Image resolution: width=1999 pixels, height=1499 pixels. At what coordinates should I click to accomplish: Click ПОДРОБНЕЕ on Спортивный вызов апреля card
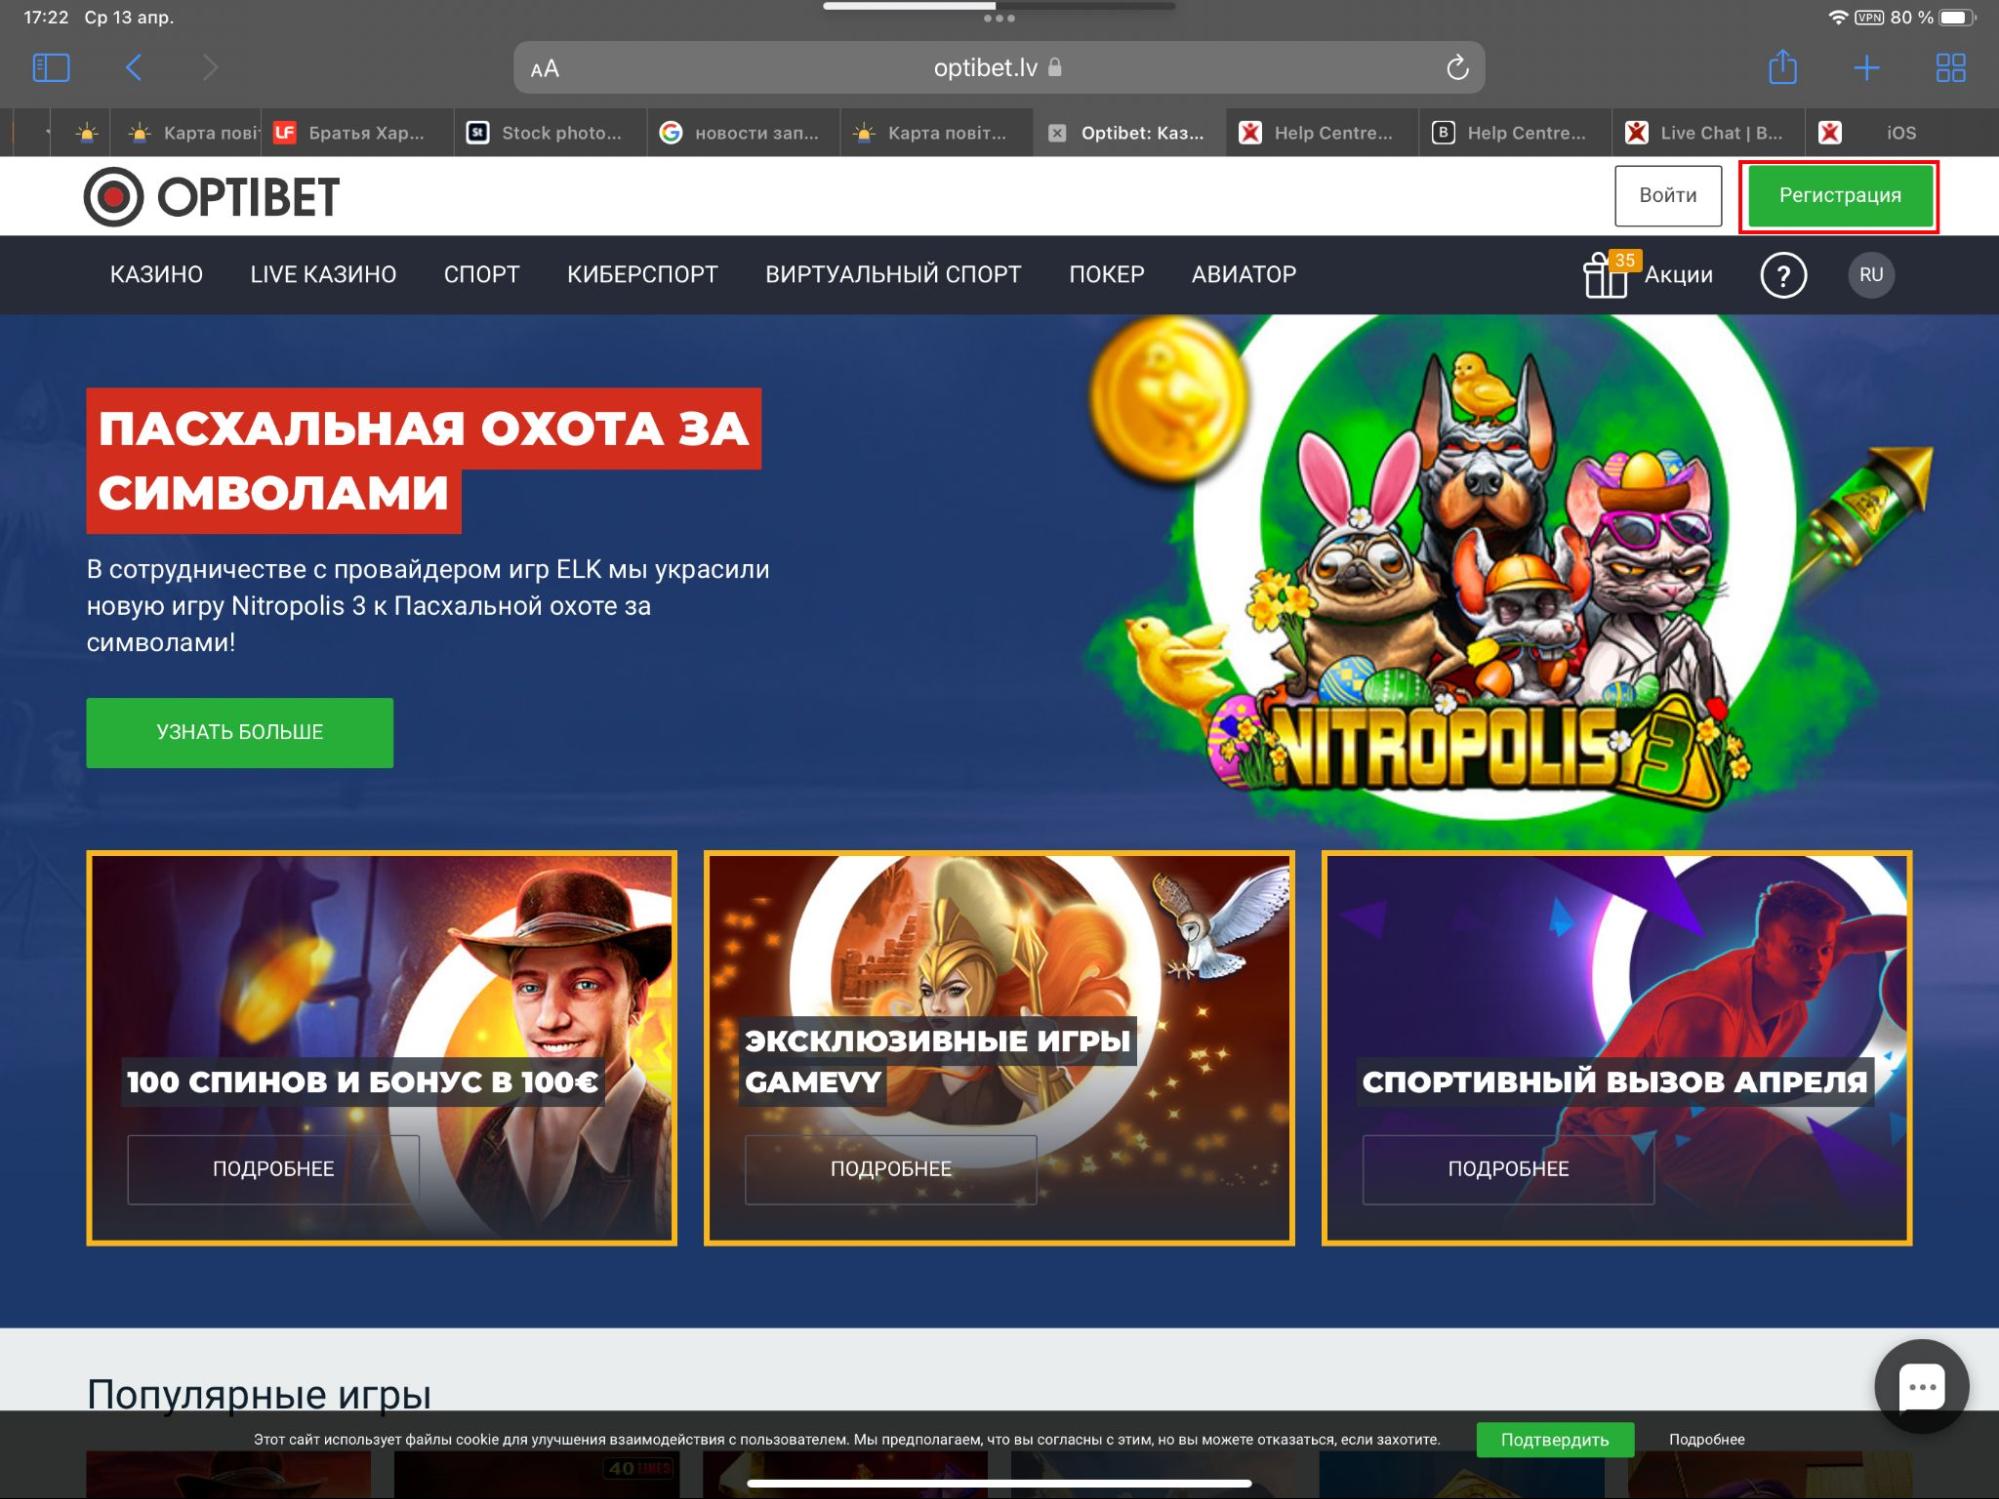(1508, 1168)
